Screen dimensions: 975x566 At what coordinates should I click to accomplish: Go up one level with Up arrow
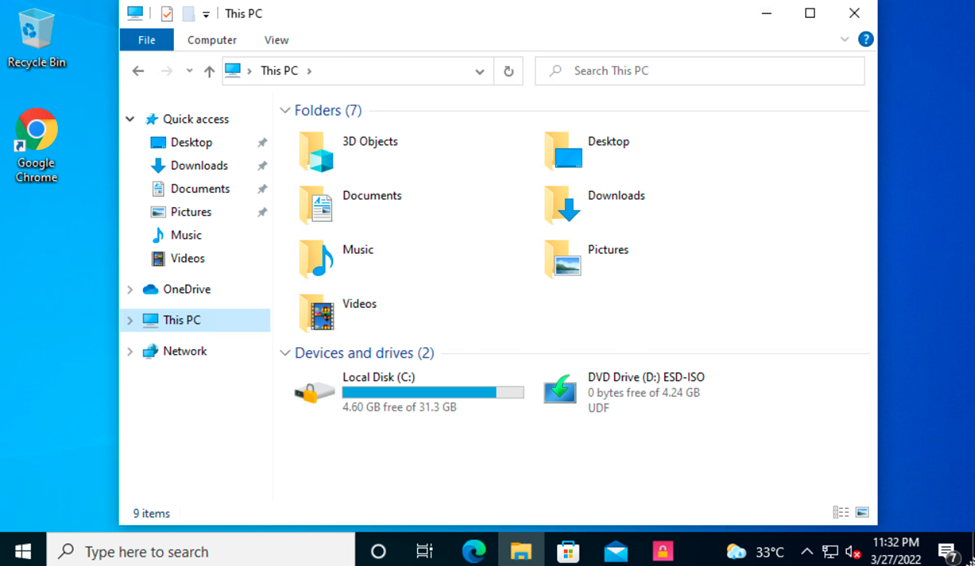click(210, 71)
